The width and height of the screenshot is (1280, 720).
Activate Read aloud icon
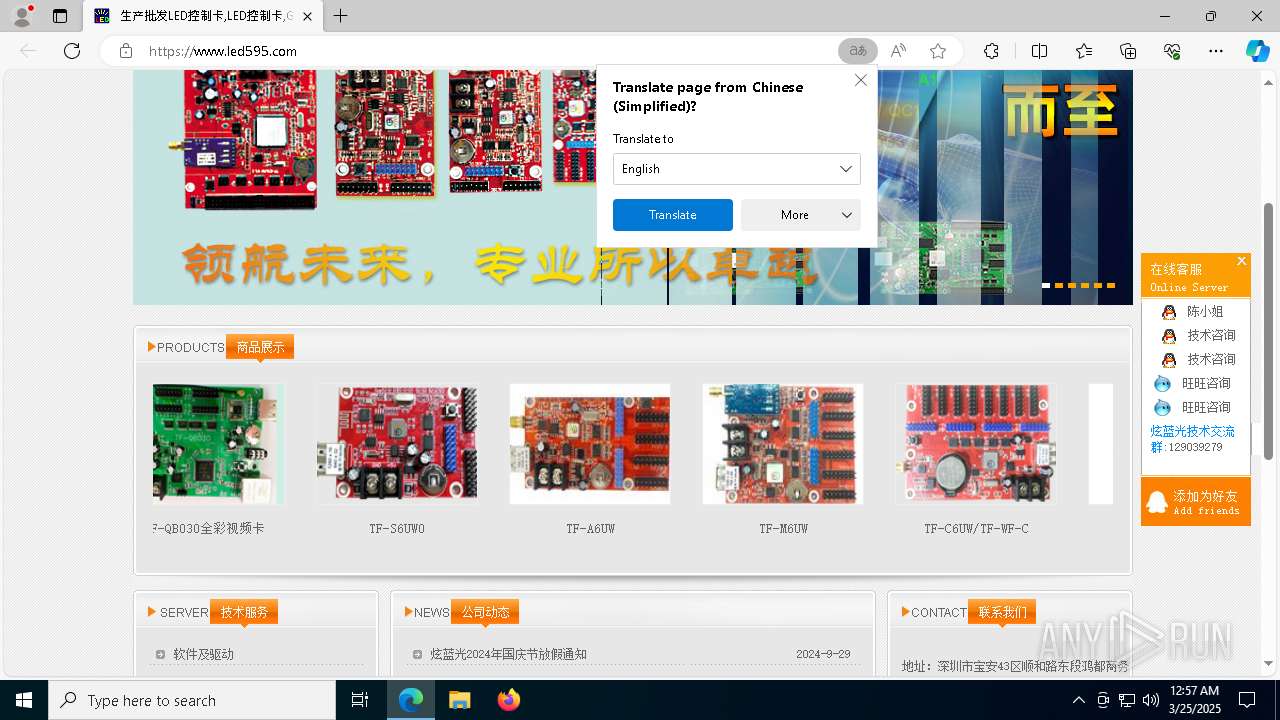[898, 51]
